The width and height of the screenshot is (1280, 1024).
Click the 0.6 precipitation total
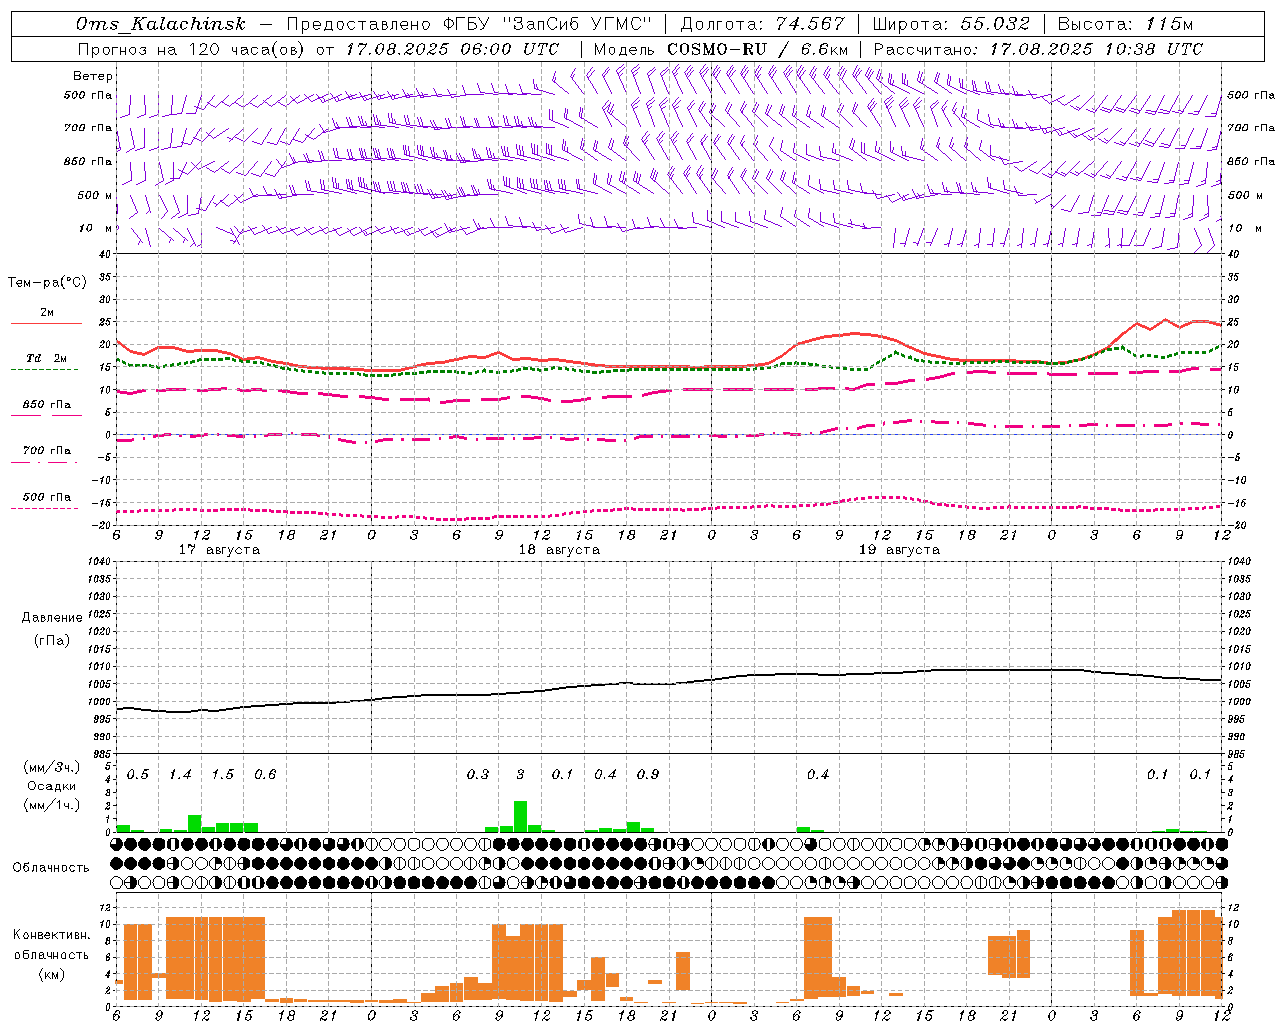coord(265,775)
